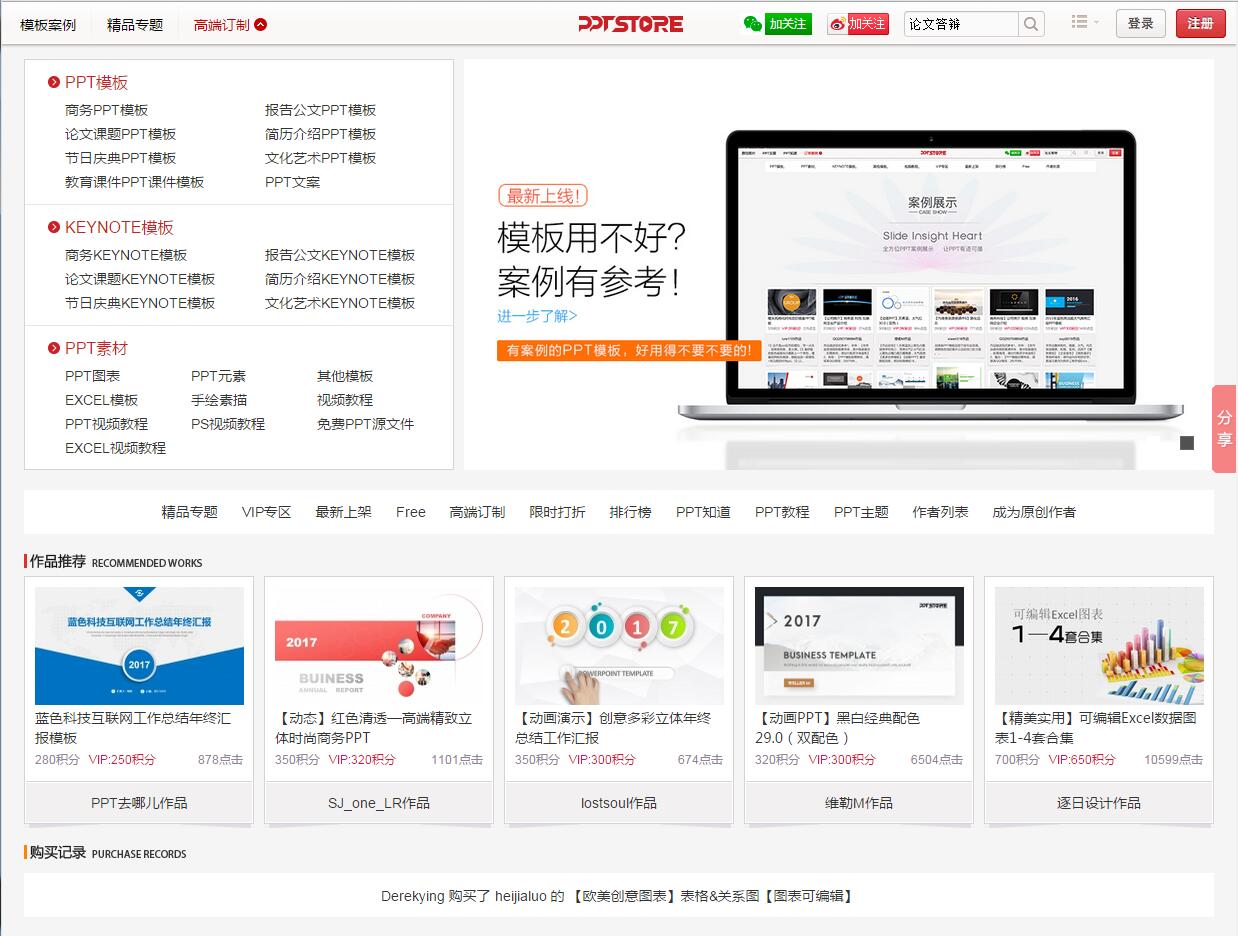
Task: Click the search input field
Action: click(x=961, y=24)
